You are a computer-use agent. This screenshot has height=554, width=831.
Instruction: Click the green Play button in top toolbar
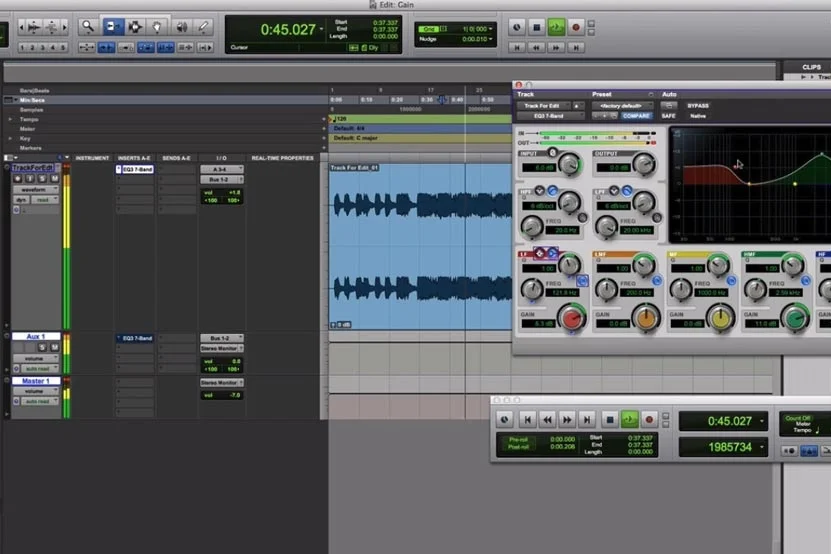[x=556, y=27]
